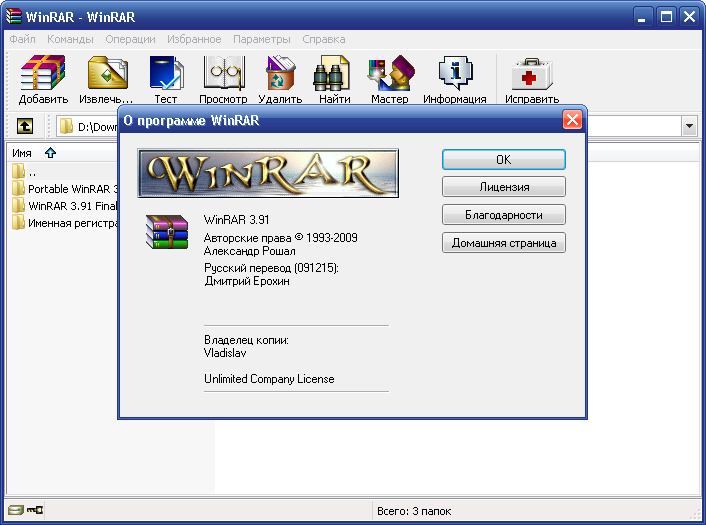Open the Параметры menu
This screenshot has height=525, width=706.
(x=261, y=39)
